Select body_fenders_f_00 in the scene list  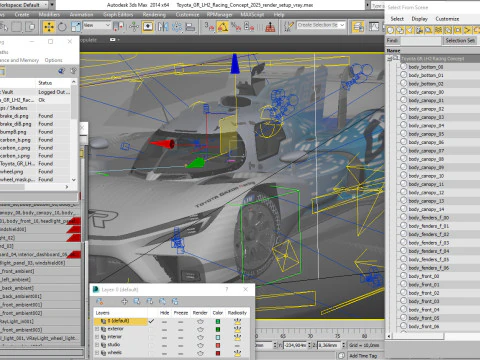tap(429, 218)
